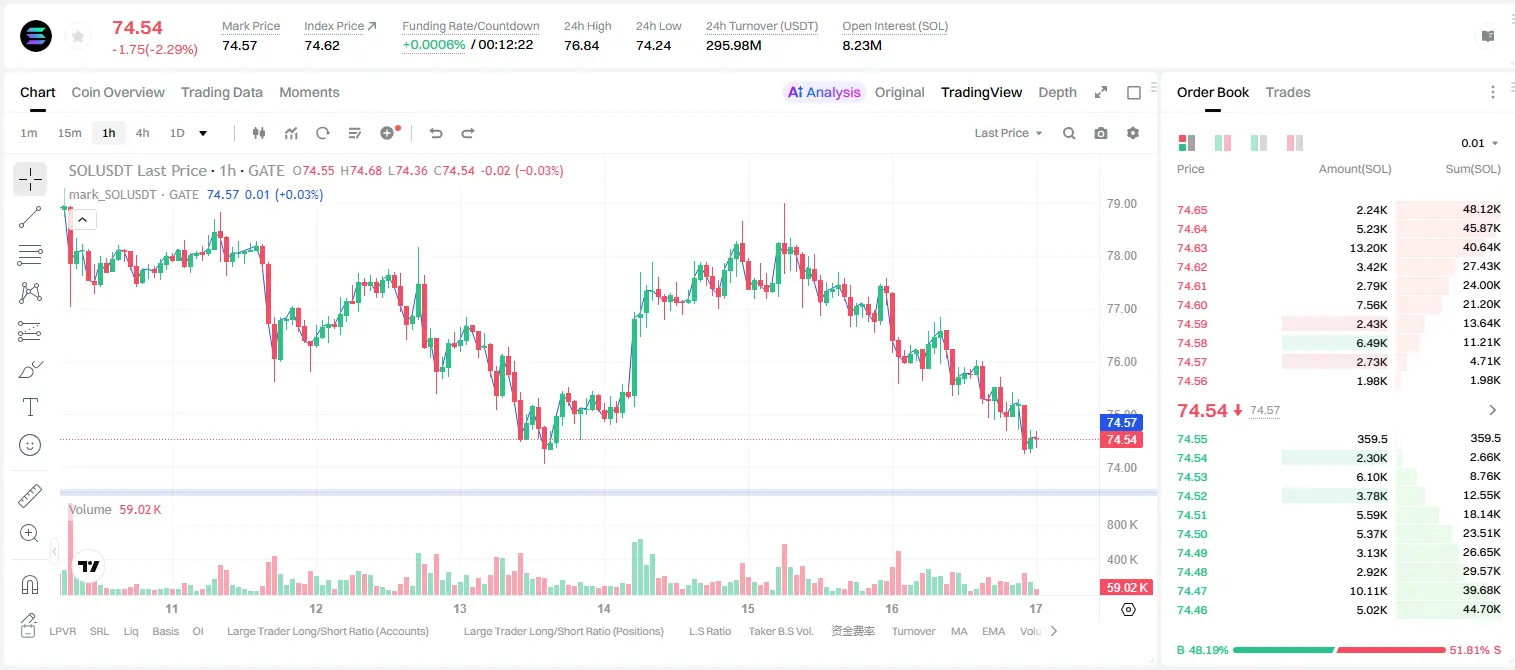The image size is (1515, 670).
Task: Select the 4h timeframe interval
Action: [142, 133]
